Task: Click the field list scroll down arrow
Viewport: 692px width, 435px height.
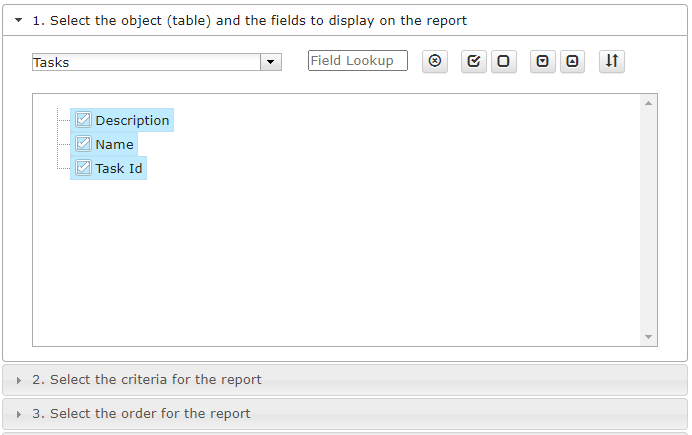Action: (x=648, y=337)
